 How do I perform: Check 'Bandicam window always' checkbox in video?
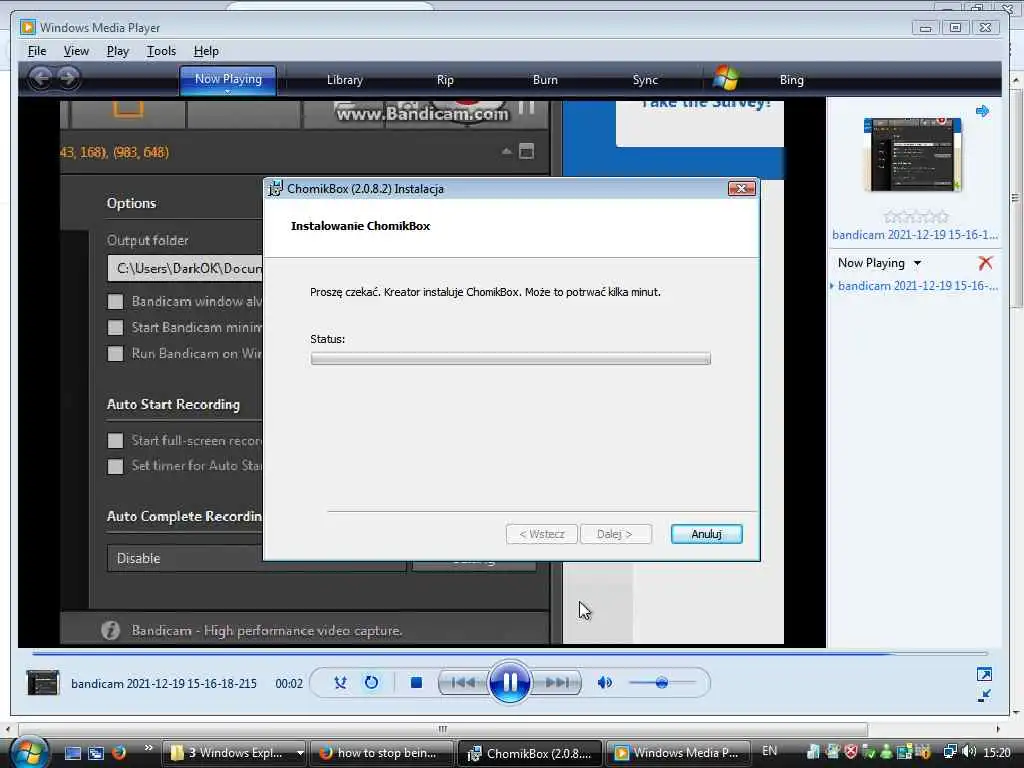click(x=115, y=302)
